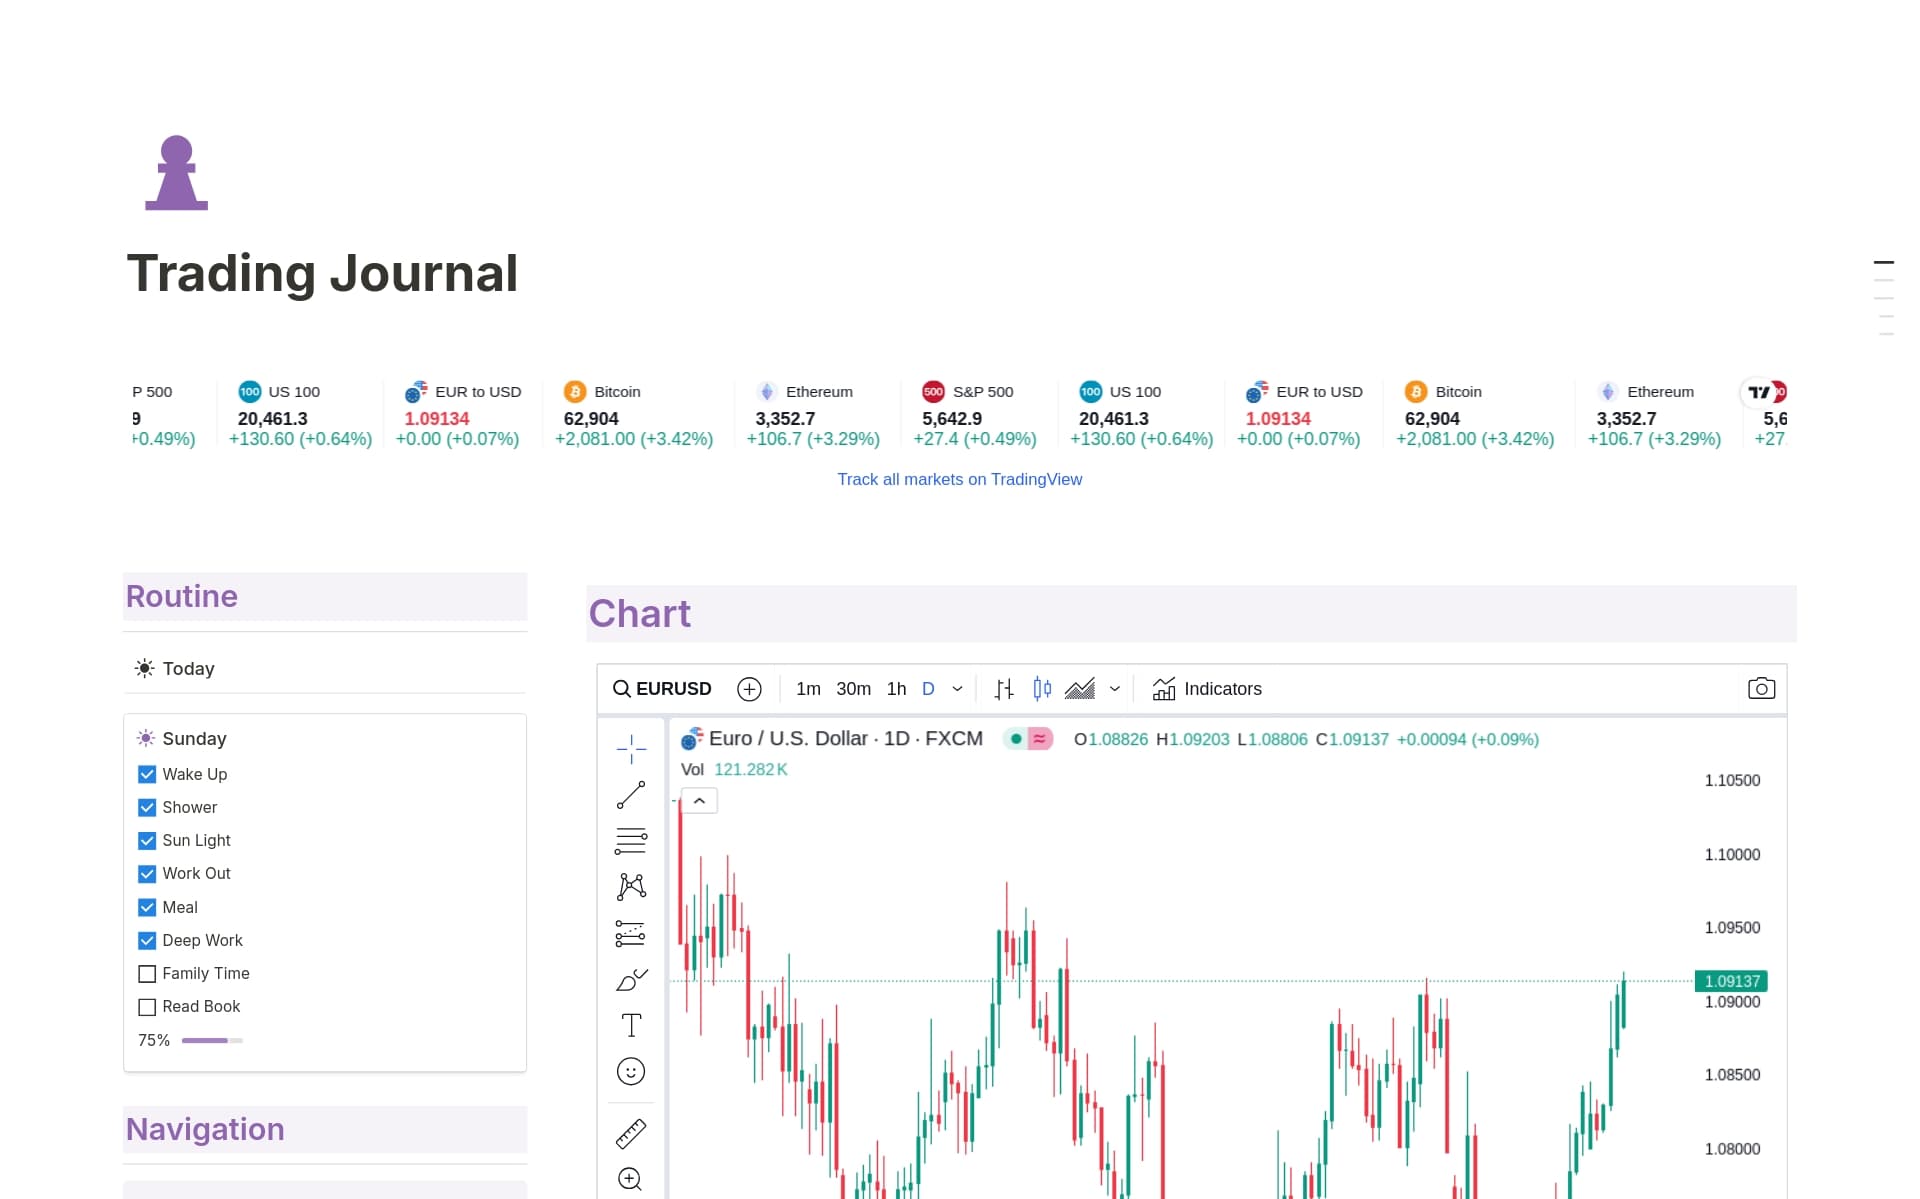Check the Read Book checkbox
The height and width of the screenshot is (1199, 1920).
[147, 1007]
